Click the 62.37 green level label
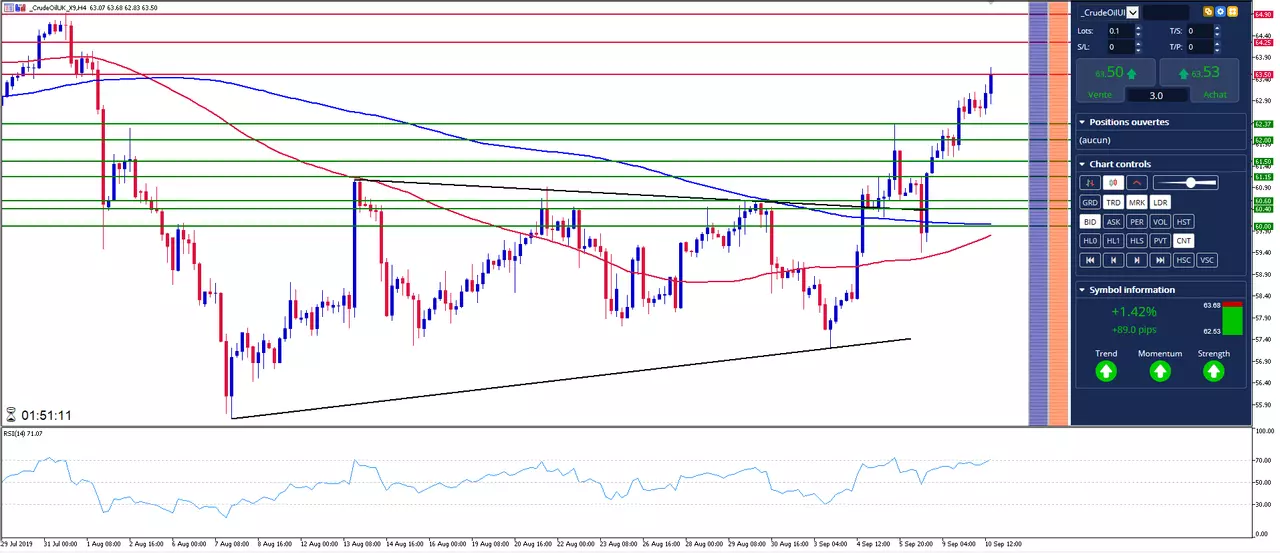This screenshot has height=553, width=1280. (x=1263, y=124)
